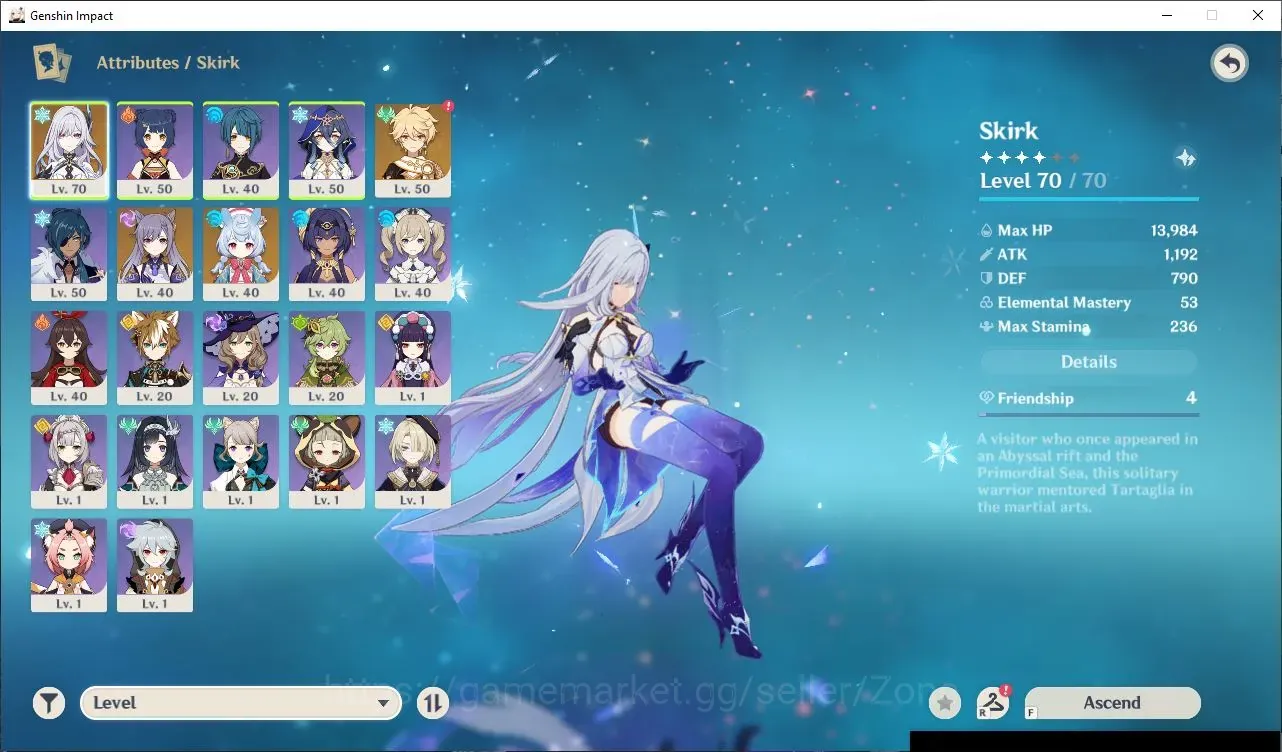Pick Candace's character portrait
1282x752 pixels.
pyautogui.click(x=327, y=254)
